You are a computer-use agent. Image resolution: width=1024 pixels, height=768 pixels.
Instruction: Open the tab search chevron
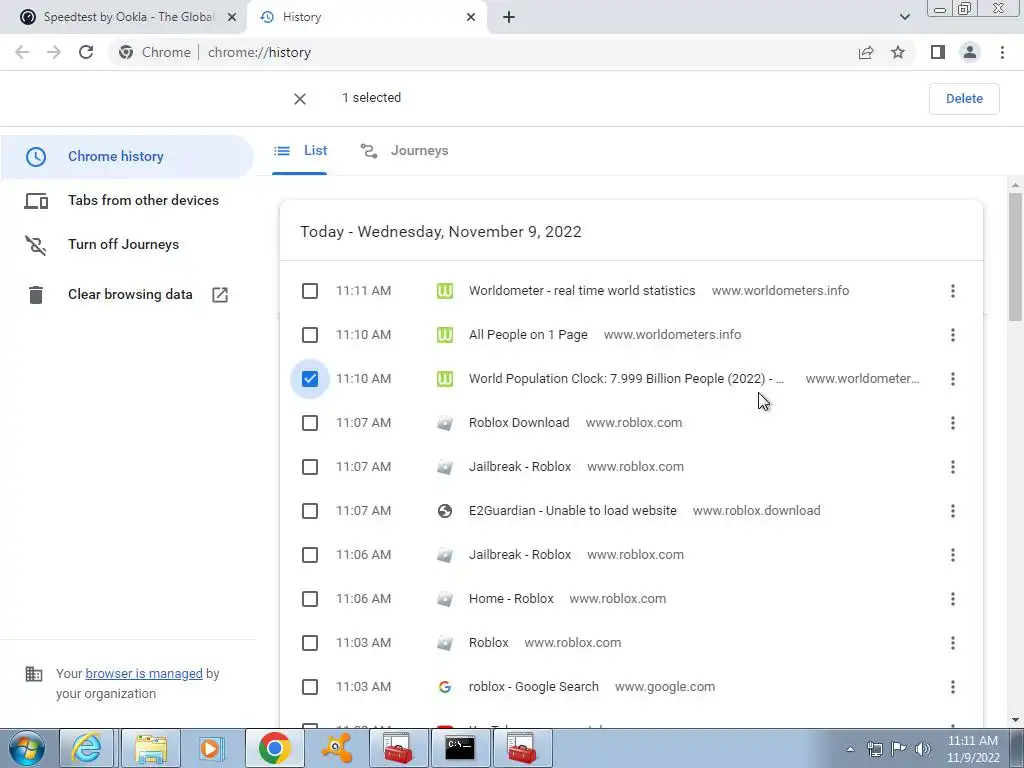point(904,17)
